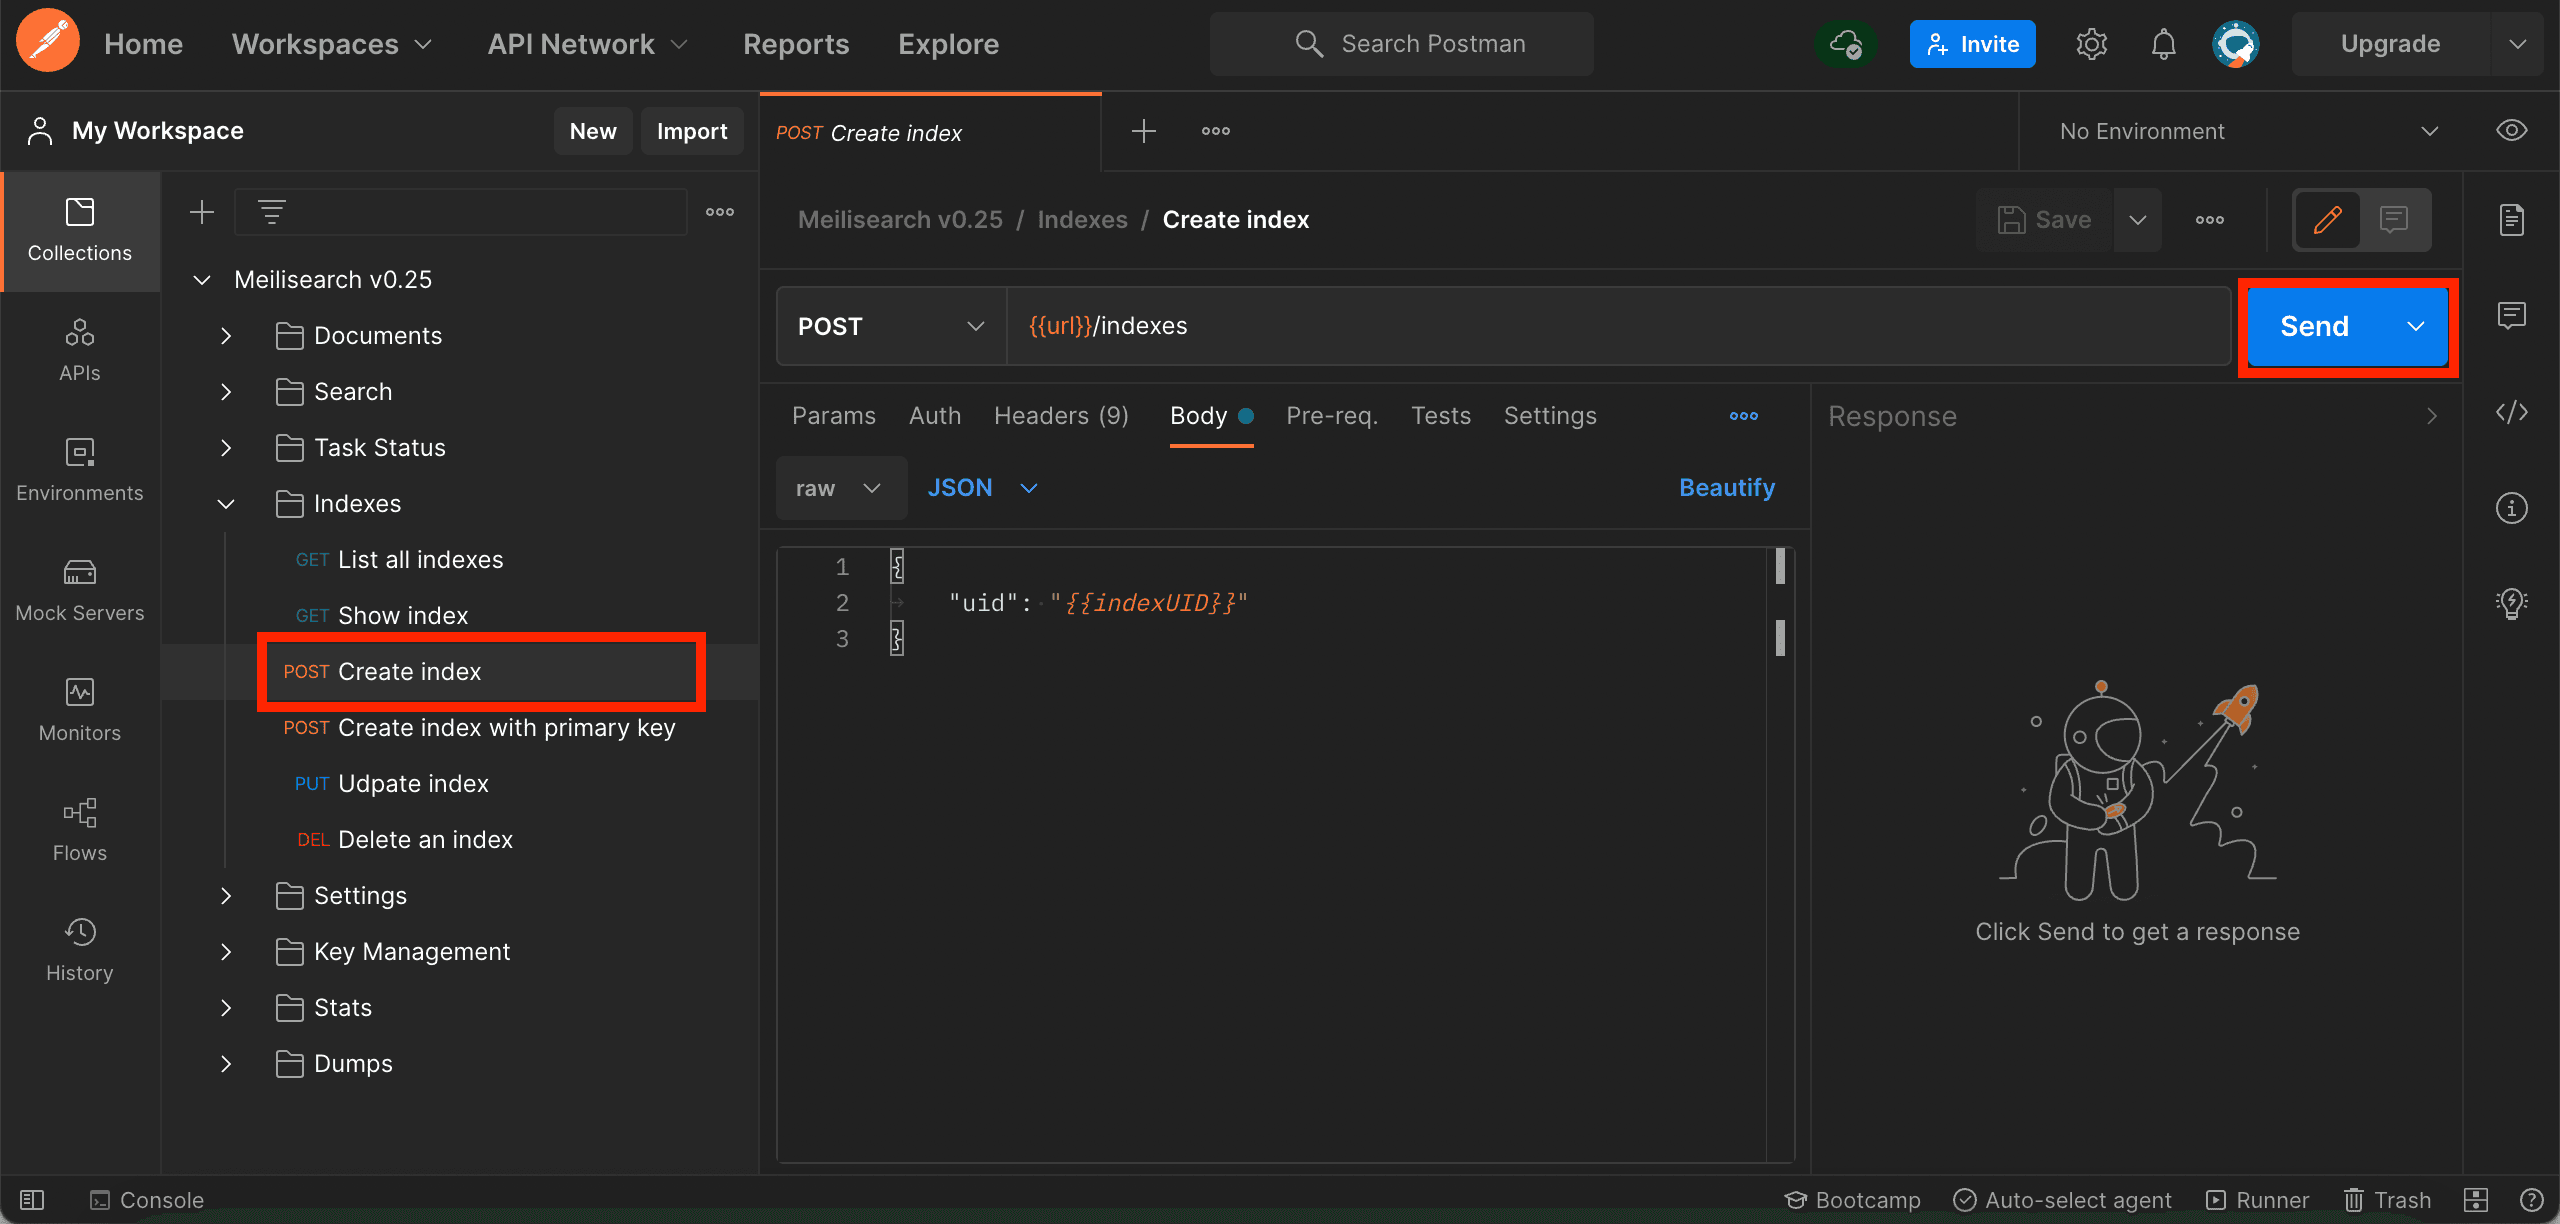The width and height of the screenshot is (2560, 1224).
Task: Click the Search Postman field
Action: pyautogui.click(x=1402, y=44)
